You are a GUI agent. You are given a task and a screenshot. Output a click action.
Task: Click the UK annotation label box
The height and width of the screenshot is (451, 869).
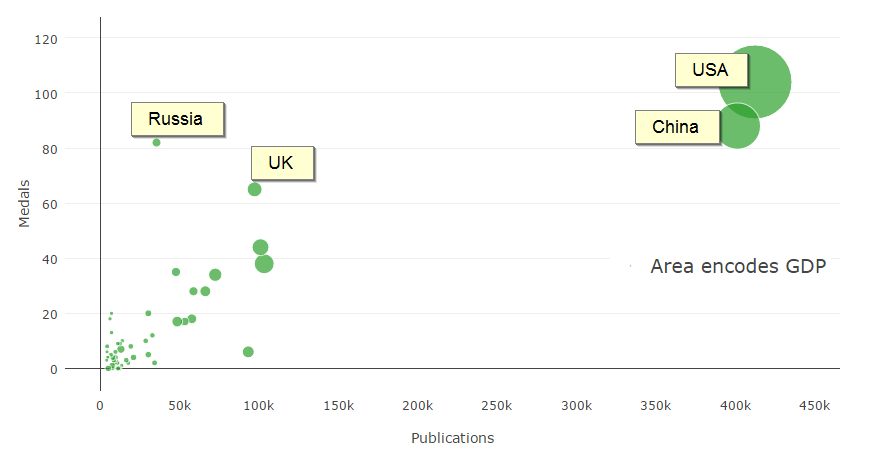point(281,163)
